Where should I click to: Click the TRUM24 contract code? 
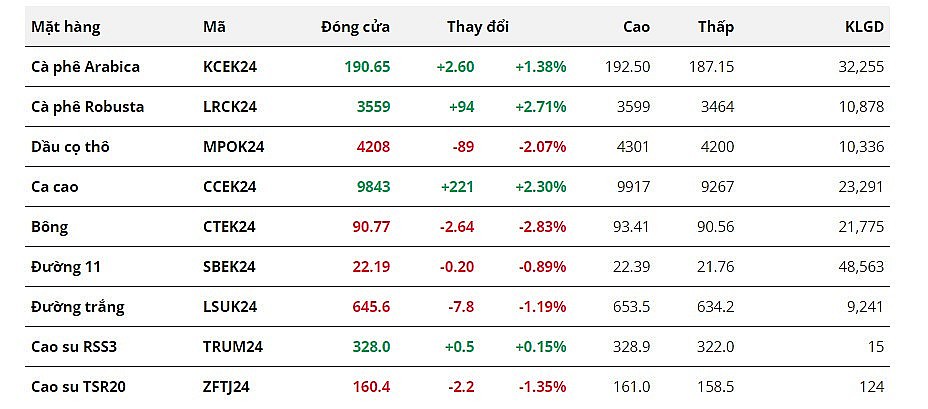coord(231,347)
